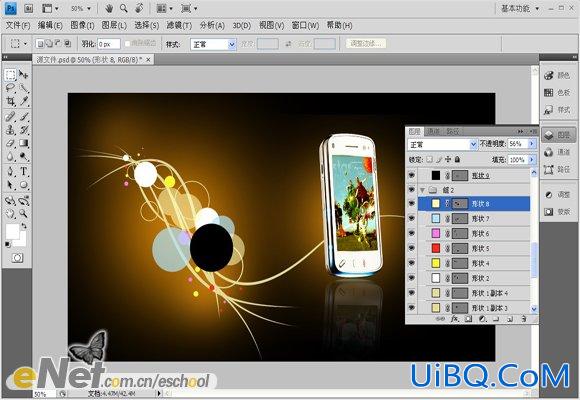580x400 pixels.
Task: Select the Move tool
Action: point(24,74)
